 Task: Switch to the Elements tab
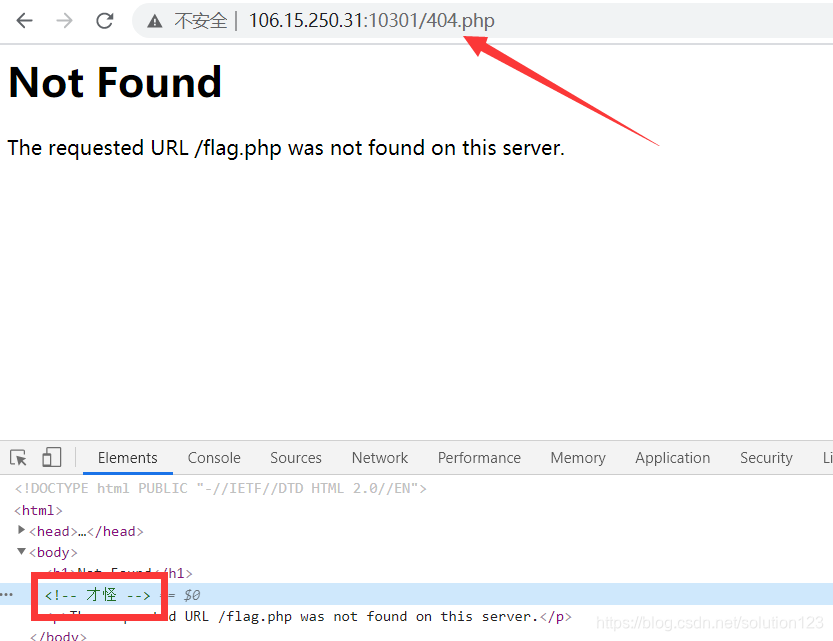[128, 458]
